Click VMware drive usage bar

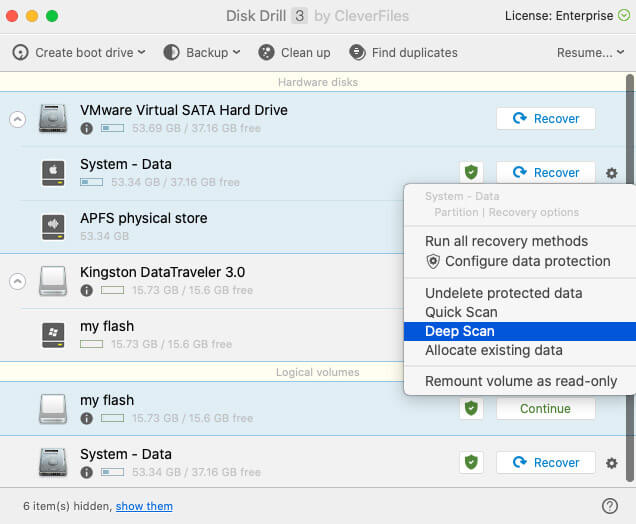tap(112, 129)
